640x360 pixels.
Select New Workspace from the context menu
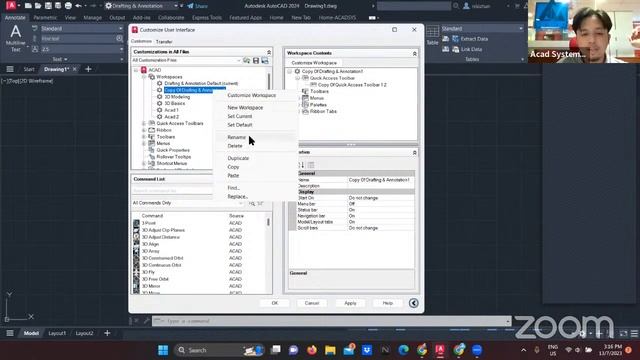point(245,108)
